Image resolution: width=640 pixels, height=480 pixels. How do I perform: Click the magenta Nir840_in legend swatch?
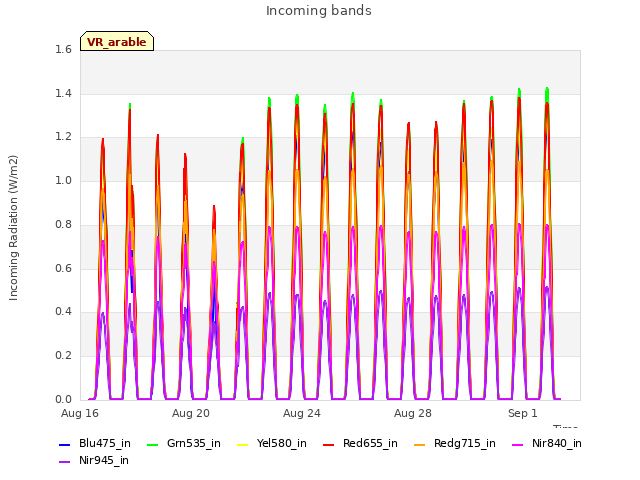[x=517, y=444]
